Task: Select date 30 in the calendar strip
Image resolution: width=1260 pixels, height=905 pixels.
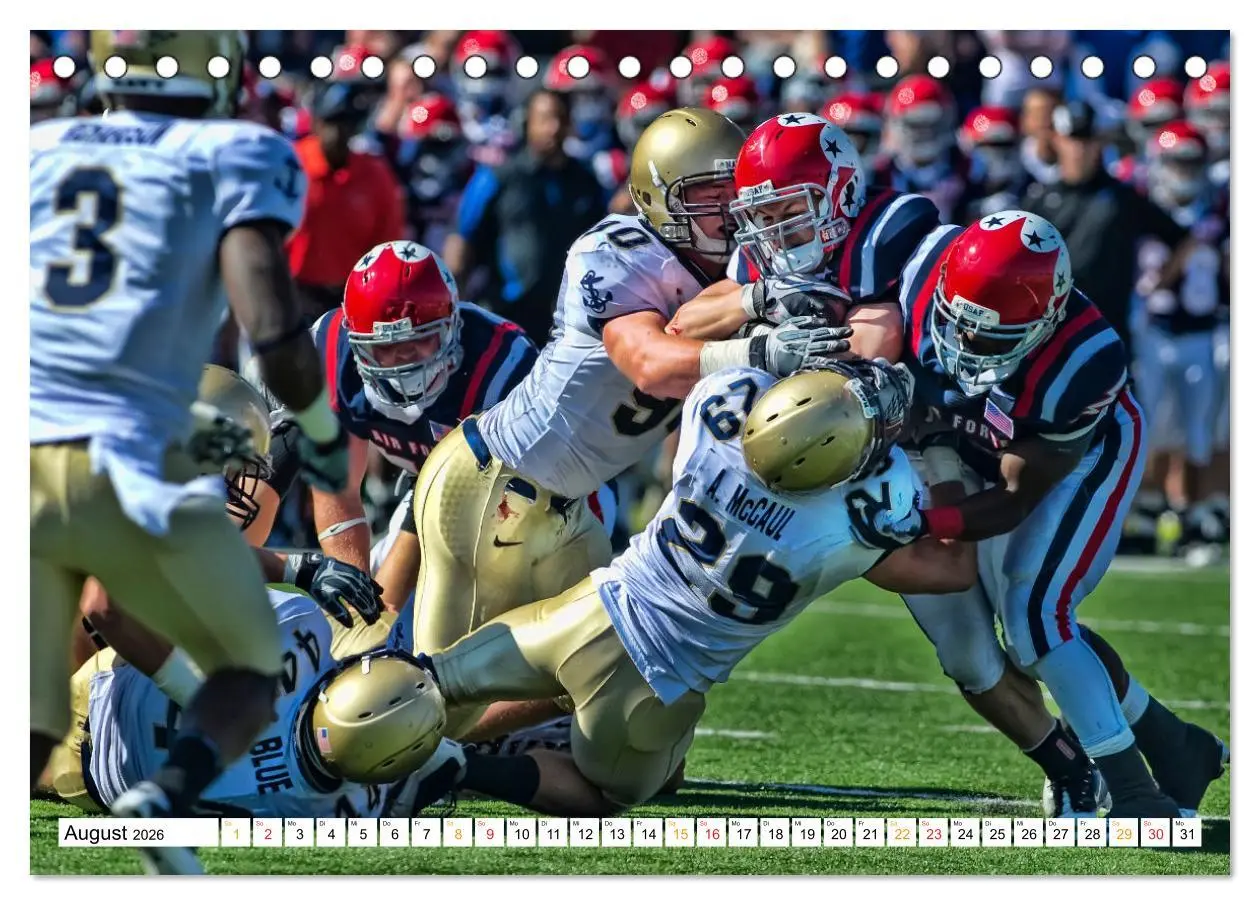Action: point(1156,833)
